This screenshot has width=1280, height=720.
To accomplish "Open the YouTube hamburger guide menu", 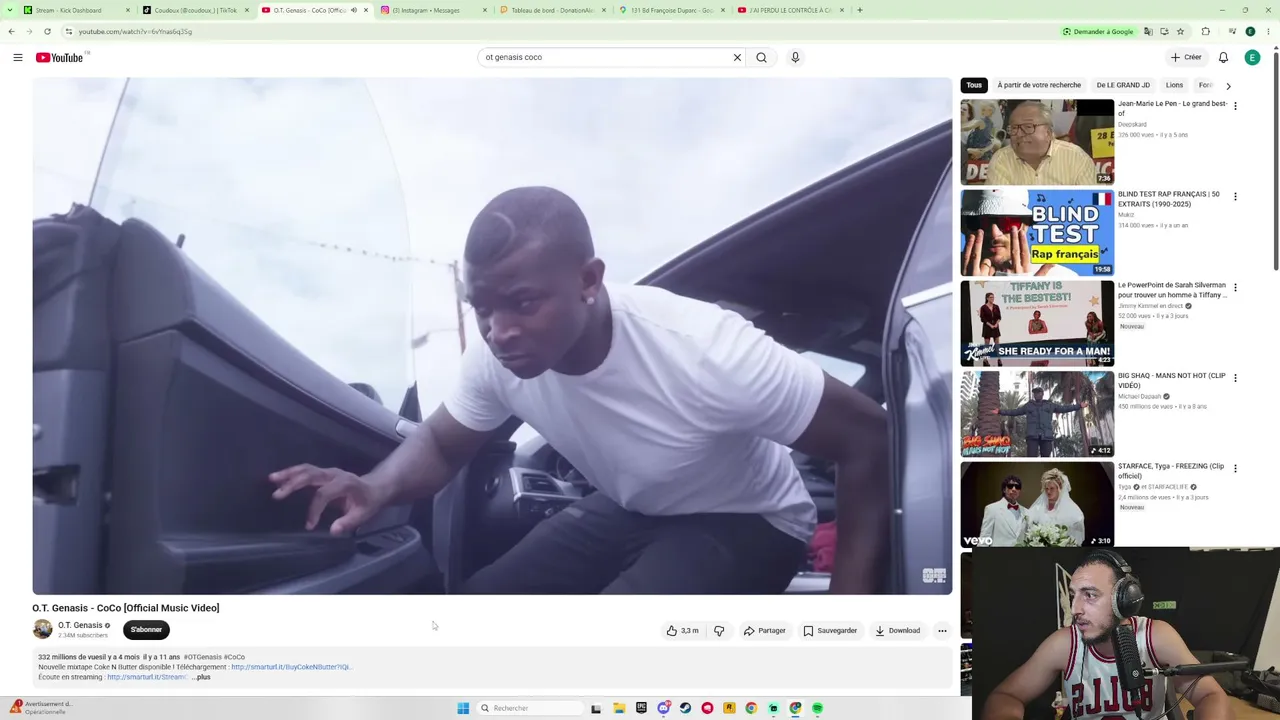I will [18, 57].
